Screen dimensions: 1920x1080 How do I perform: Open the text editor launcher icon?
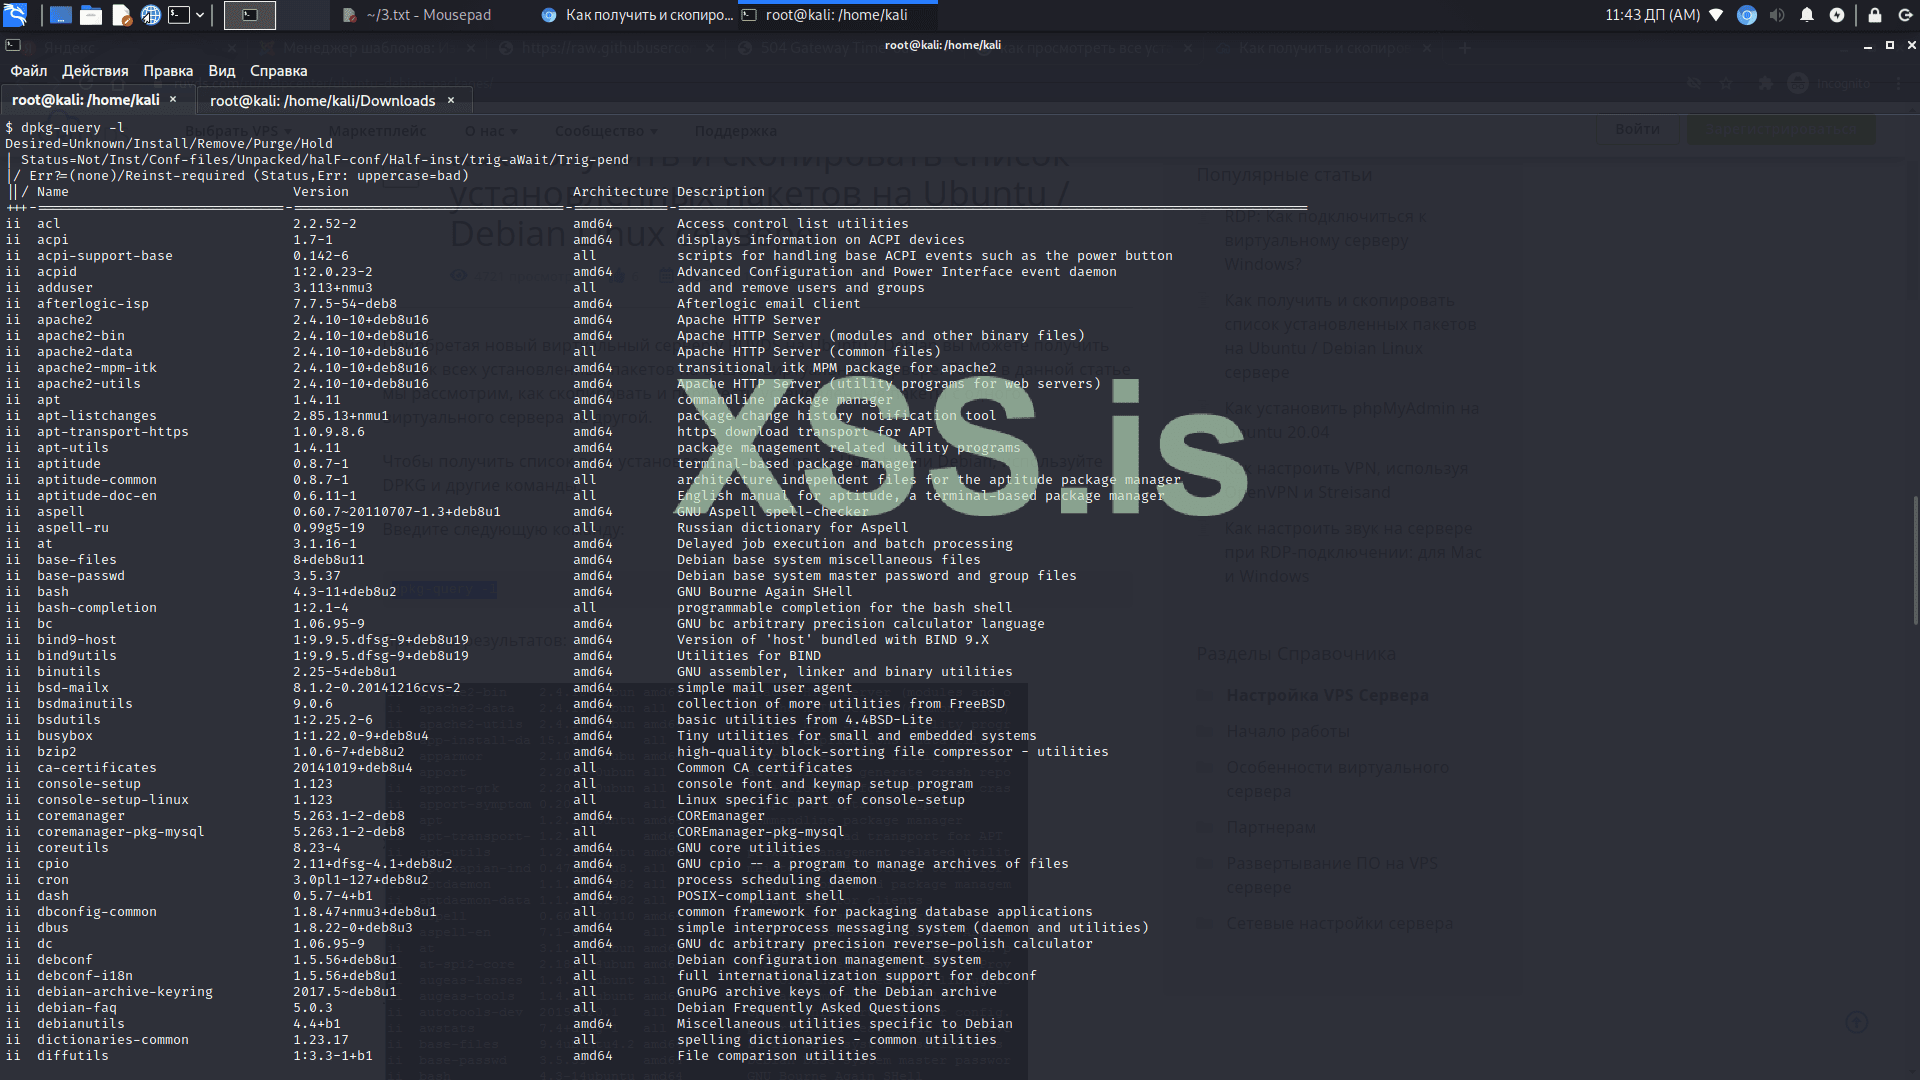[121, 15]
